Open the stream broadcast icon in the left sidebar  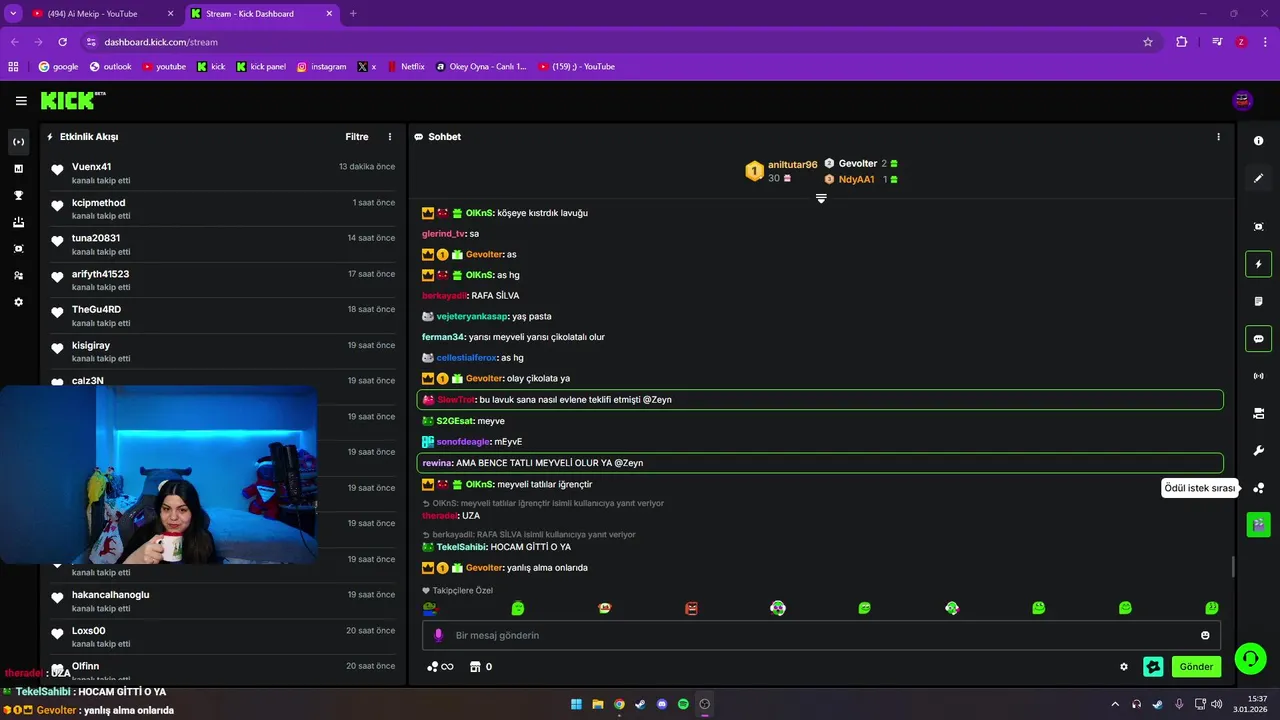coord(18,142)
